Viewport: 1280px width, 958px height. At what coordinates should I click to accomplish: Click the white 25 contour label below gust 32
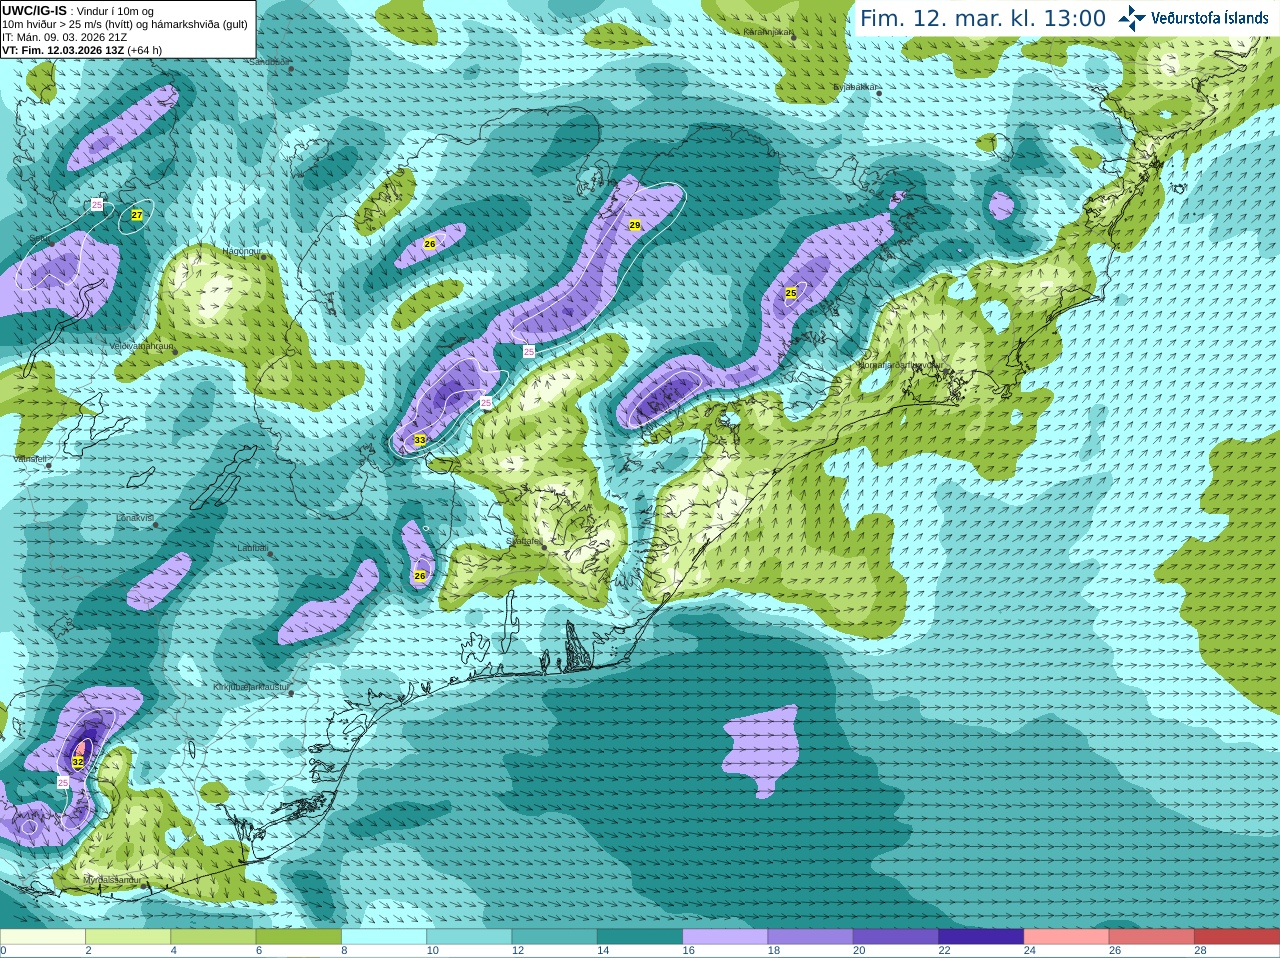(x=63, y=782)
